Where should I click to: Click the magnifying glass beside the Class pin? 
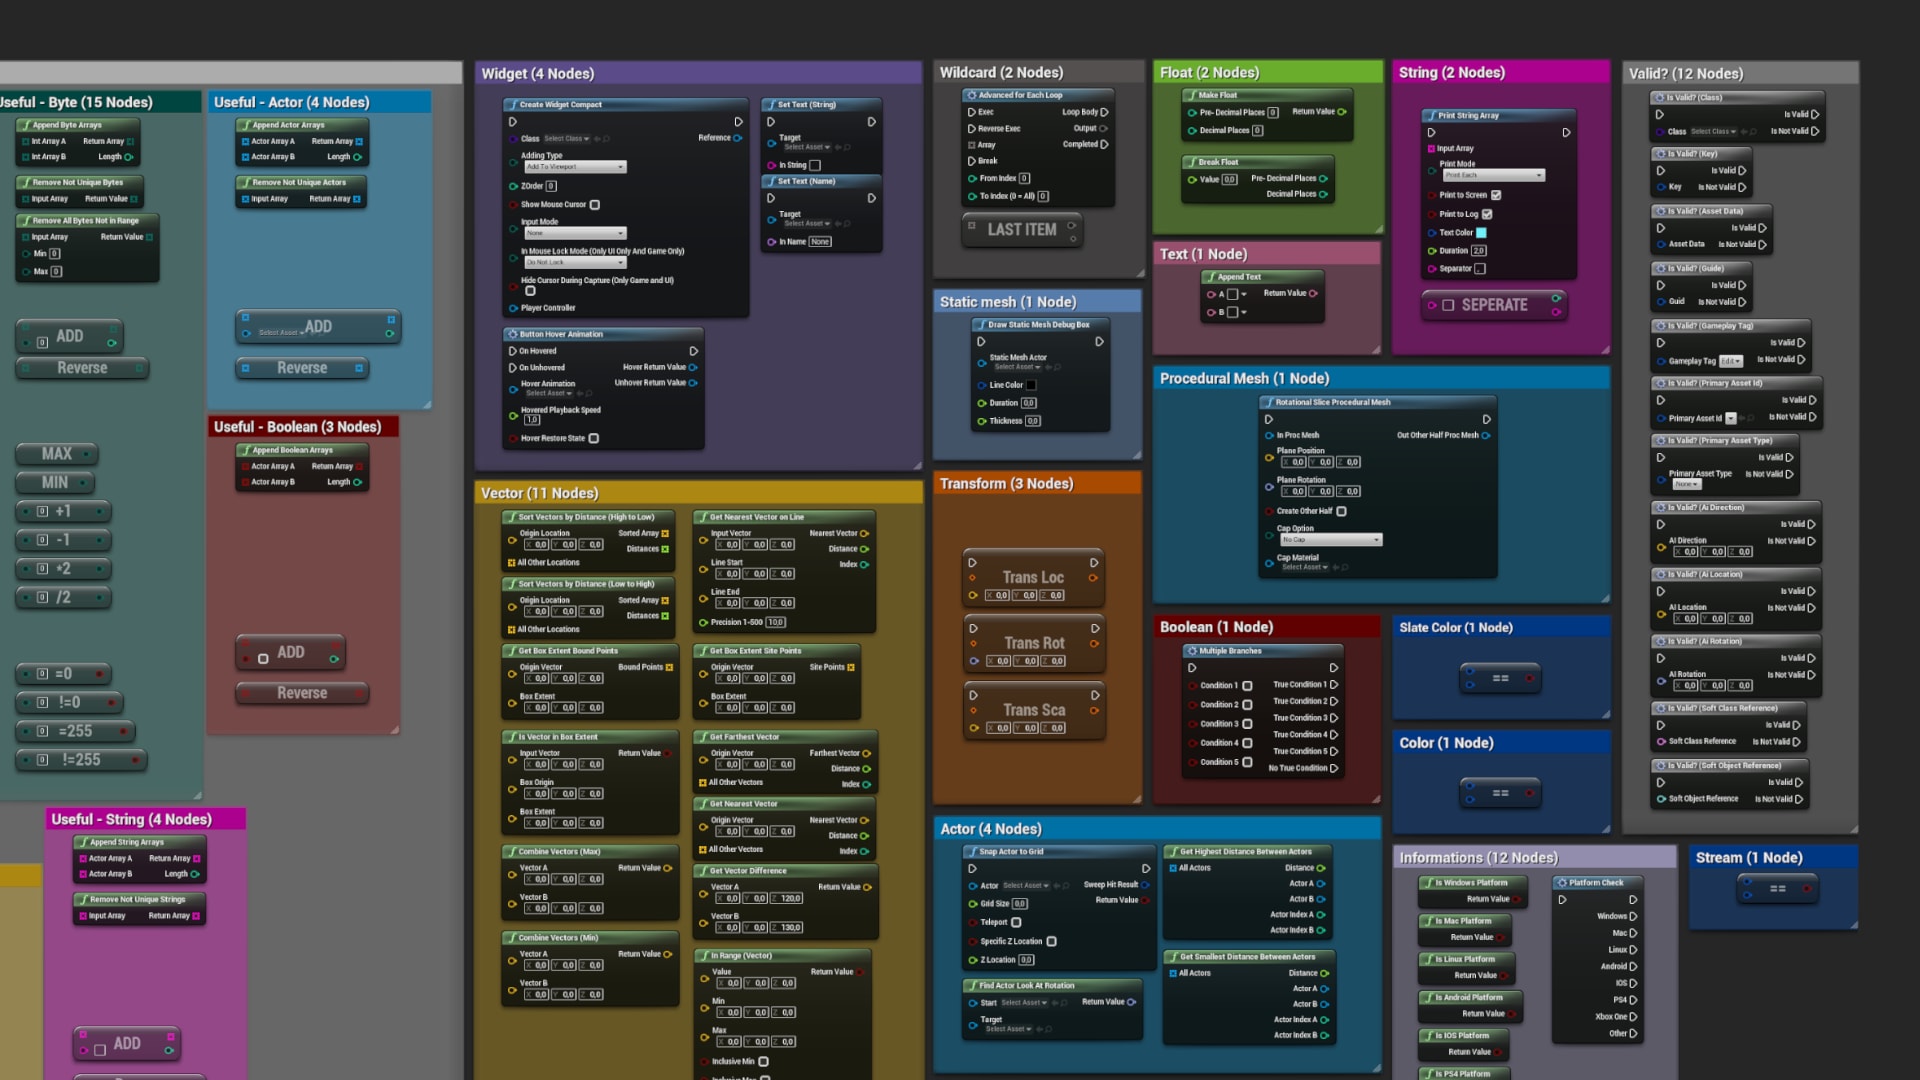(x=607, y=138)
